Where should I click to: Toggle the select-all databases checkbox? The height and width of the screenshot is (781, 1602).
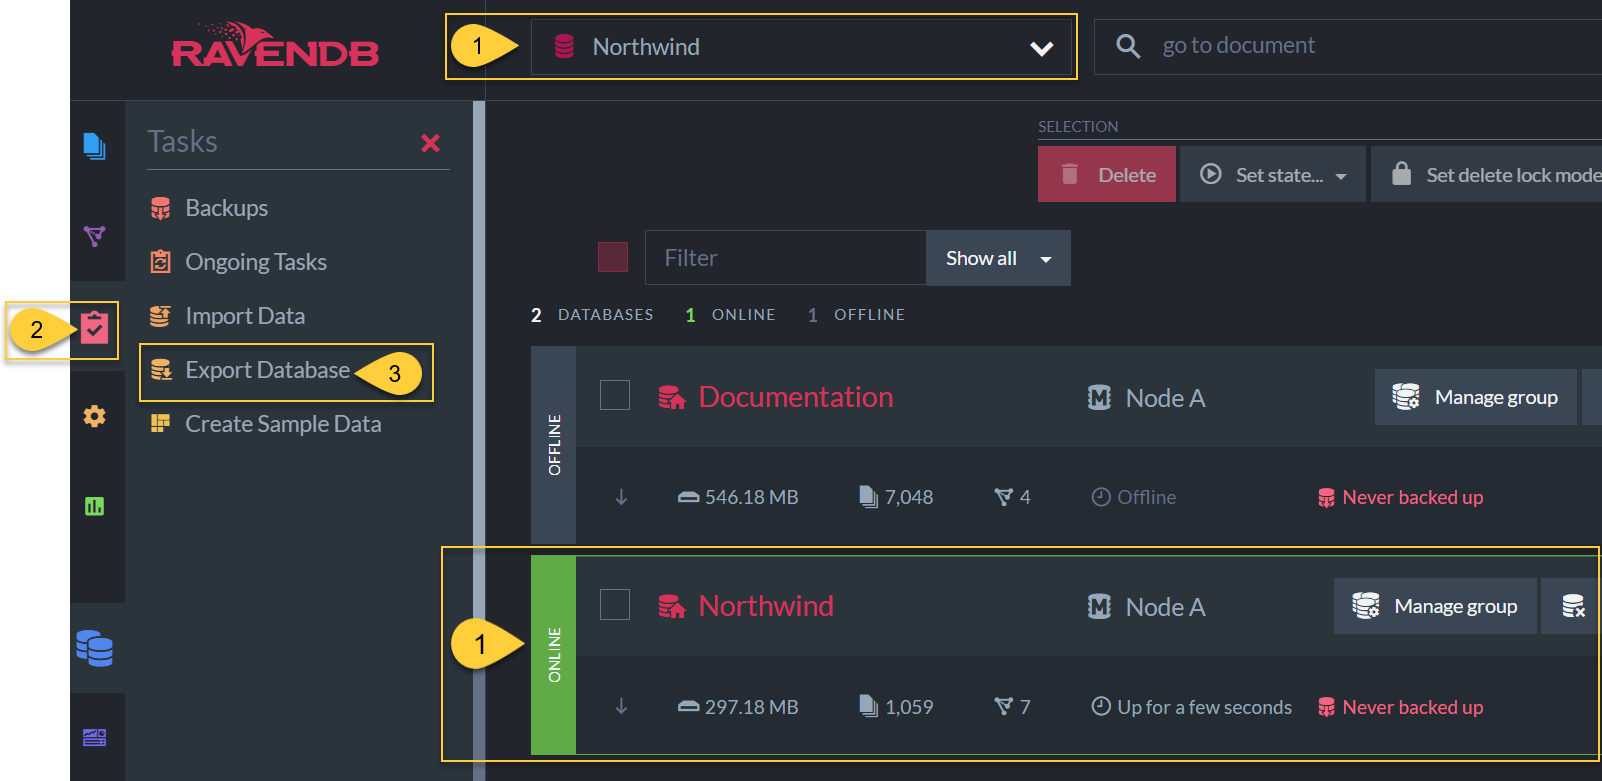click(613, 257)
